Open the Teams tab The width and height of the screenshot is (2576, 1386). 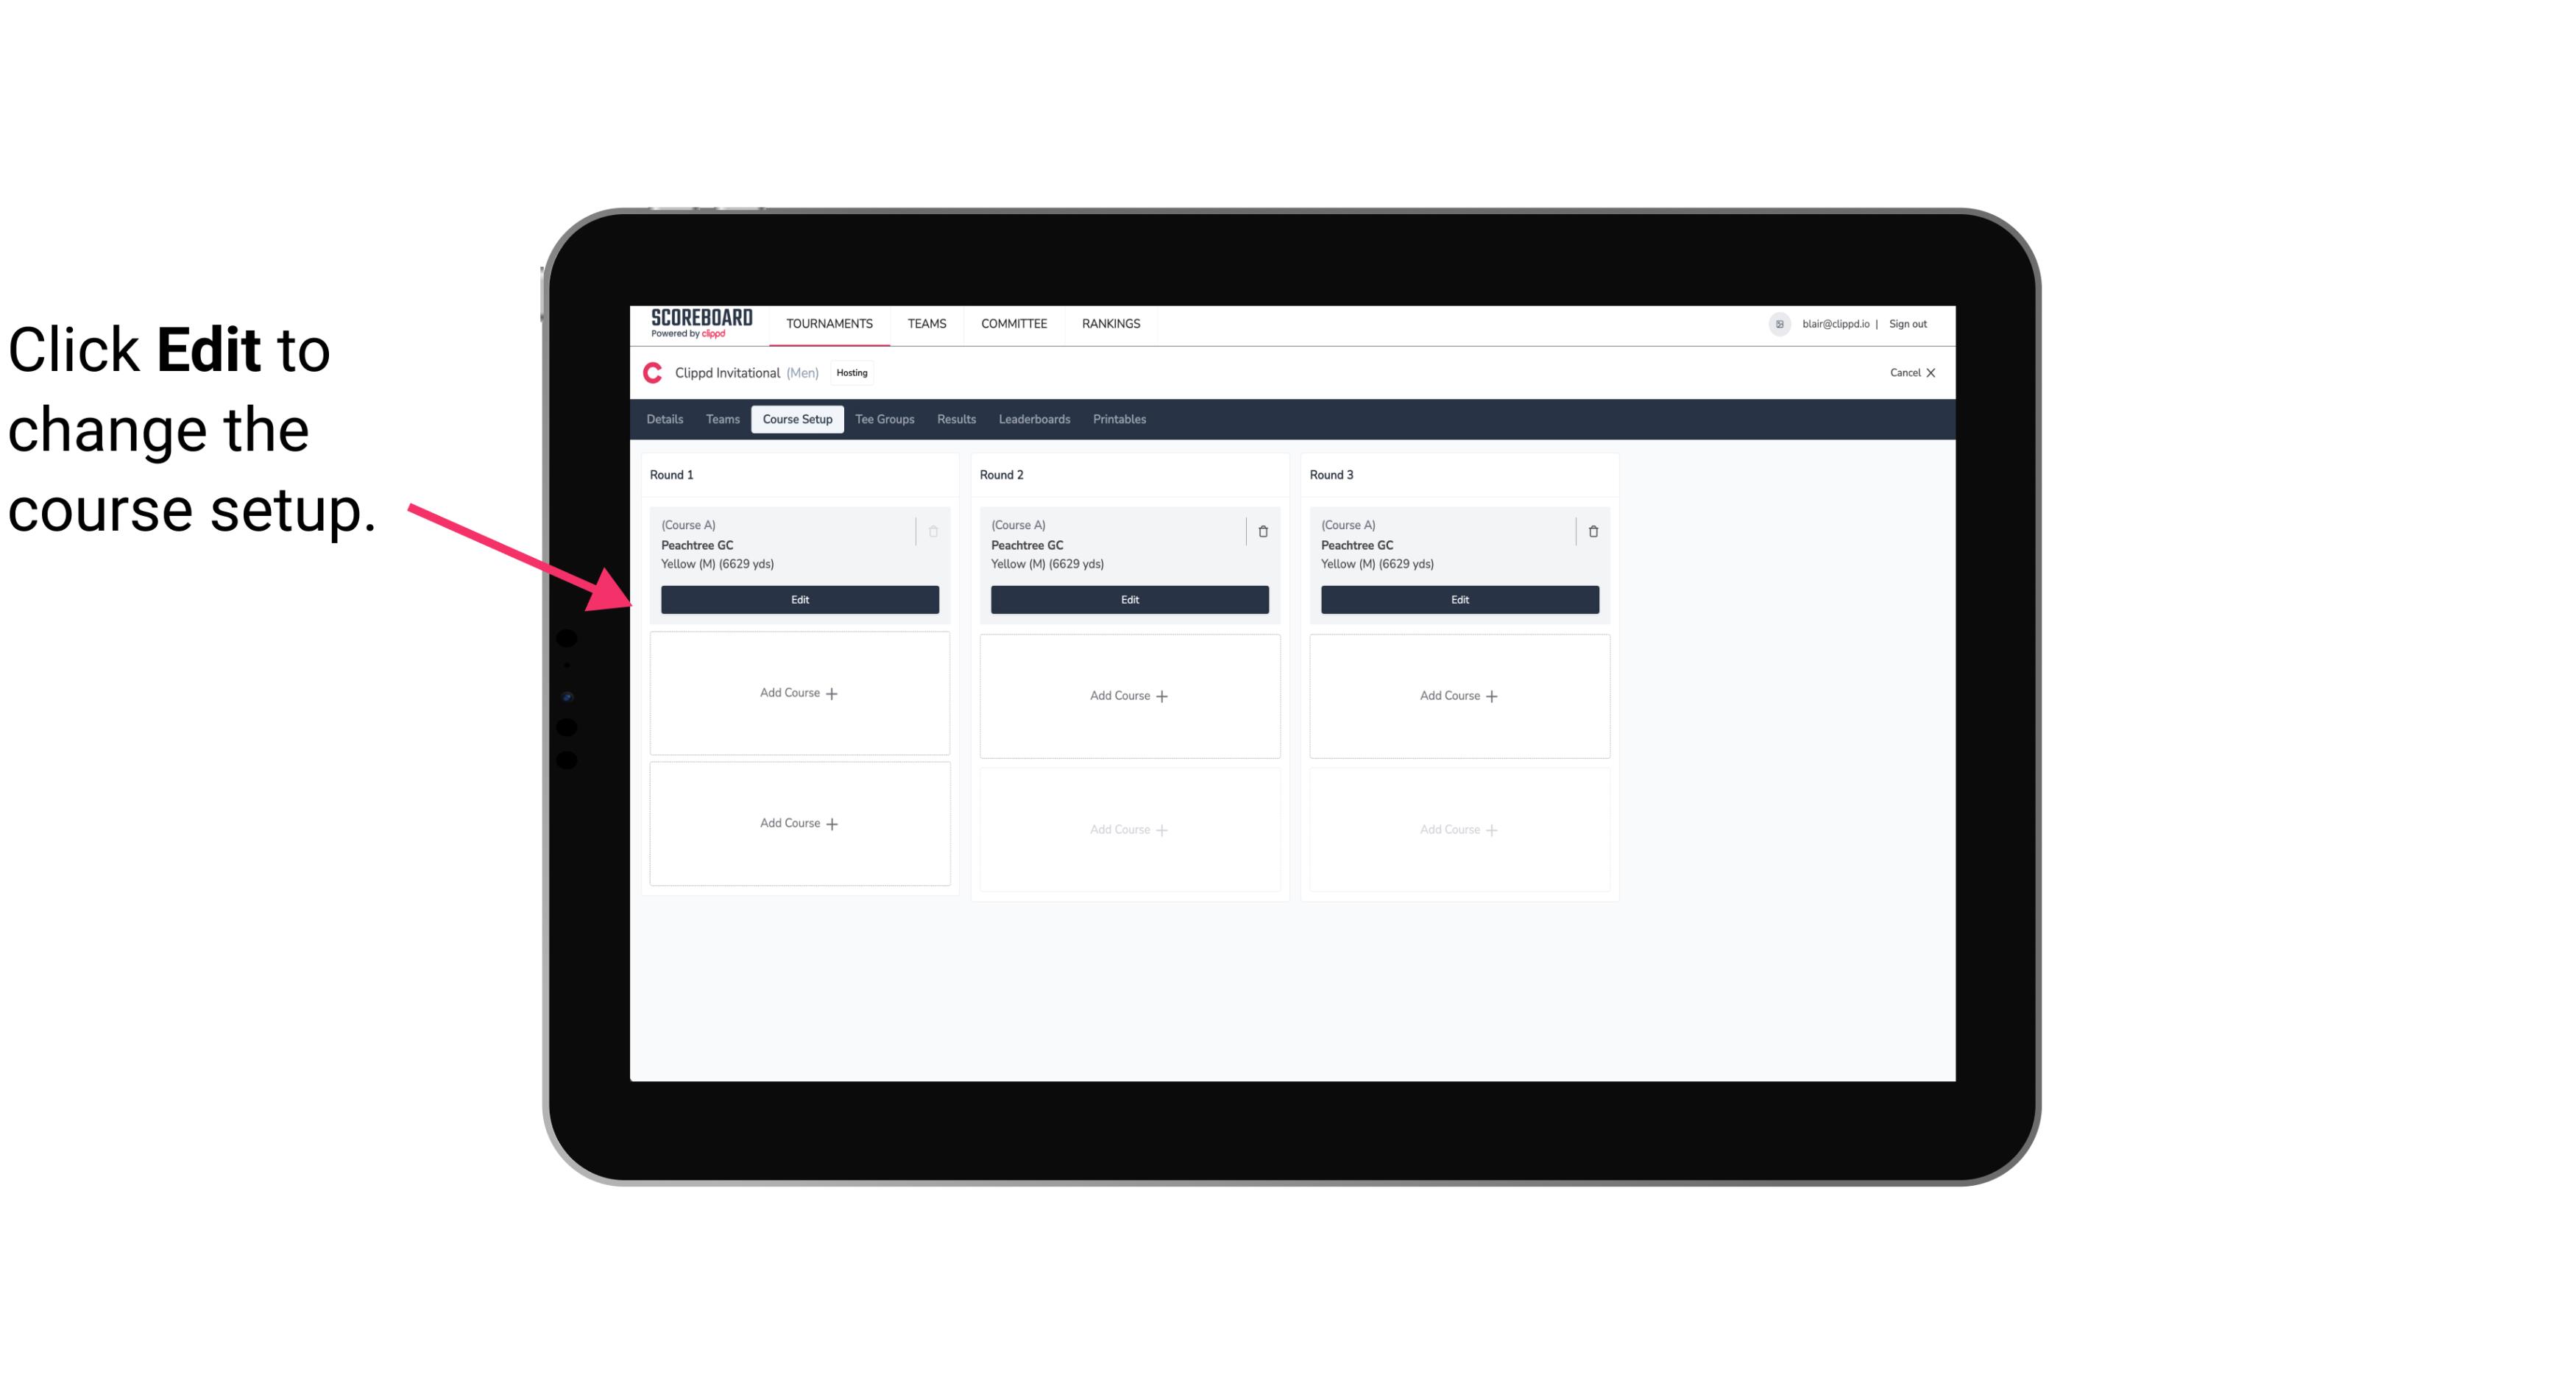click(x=720, y=420)
